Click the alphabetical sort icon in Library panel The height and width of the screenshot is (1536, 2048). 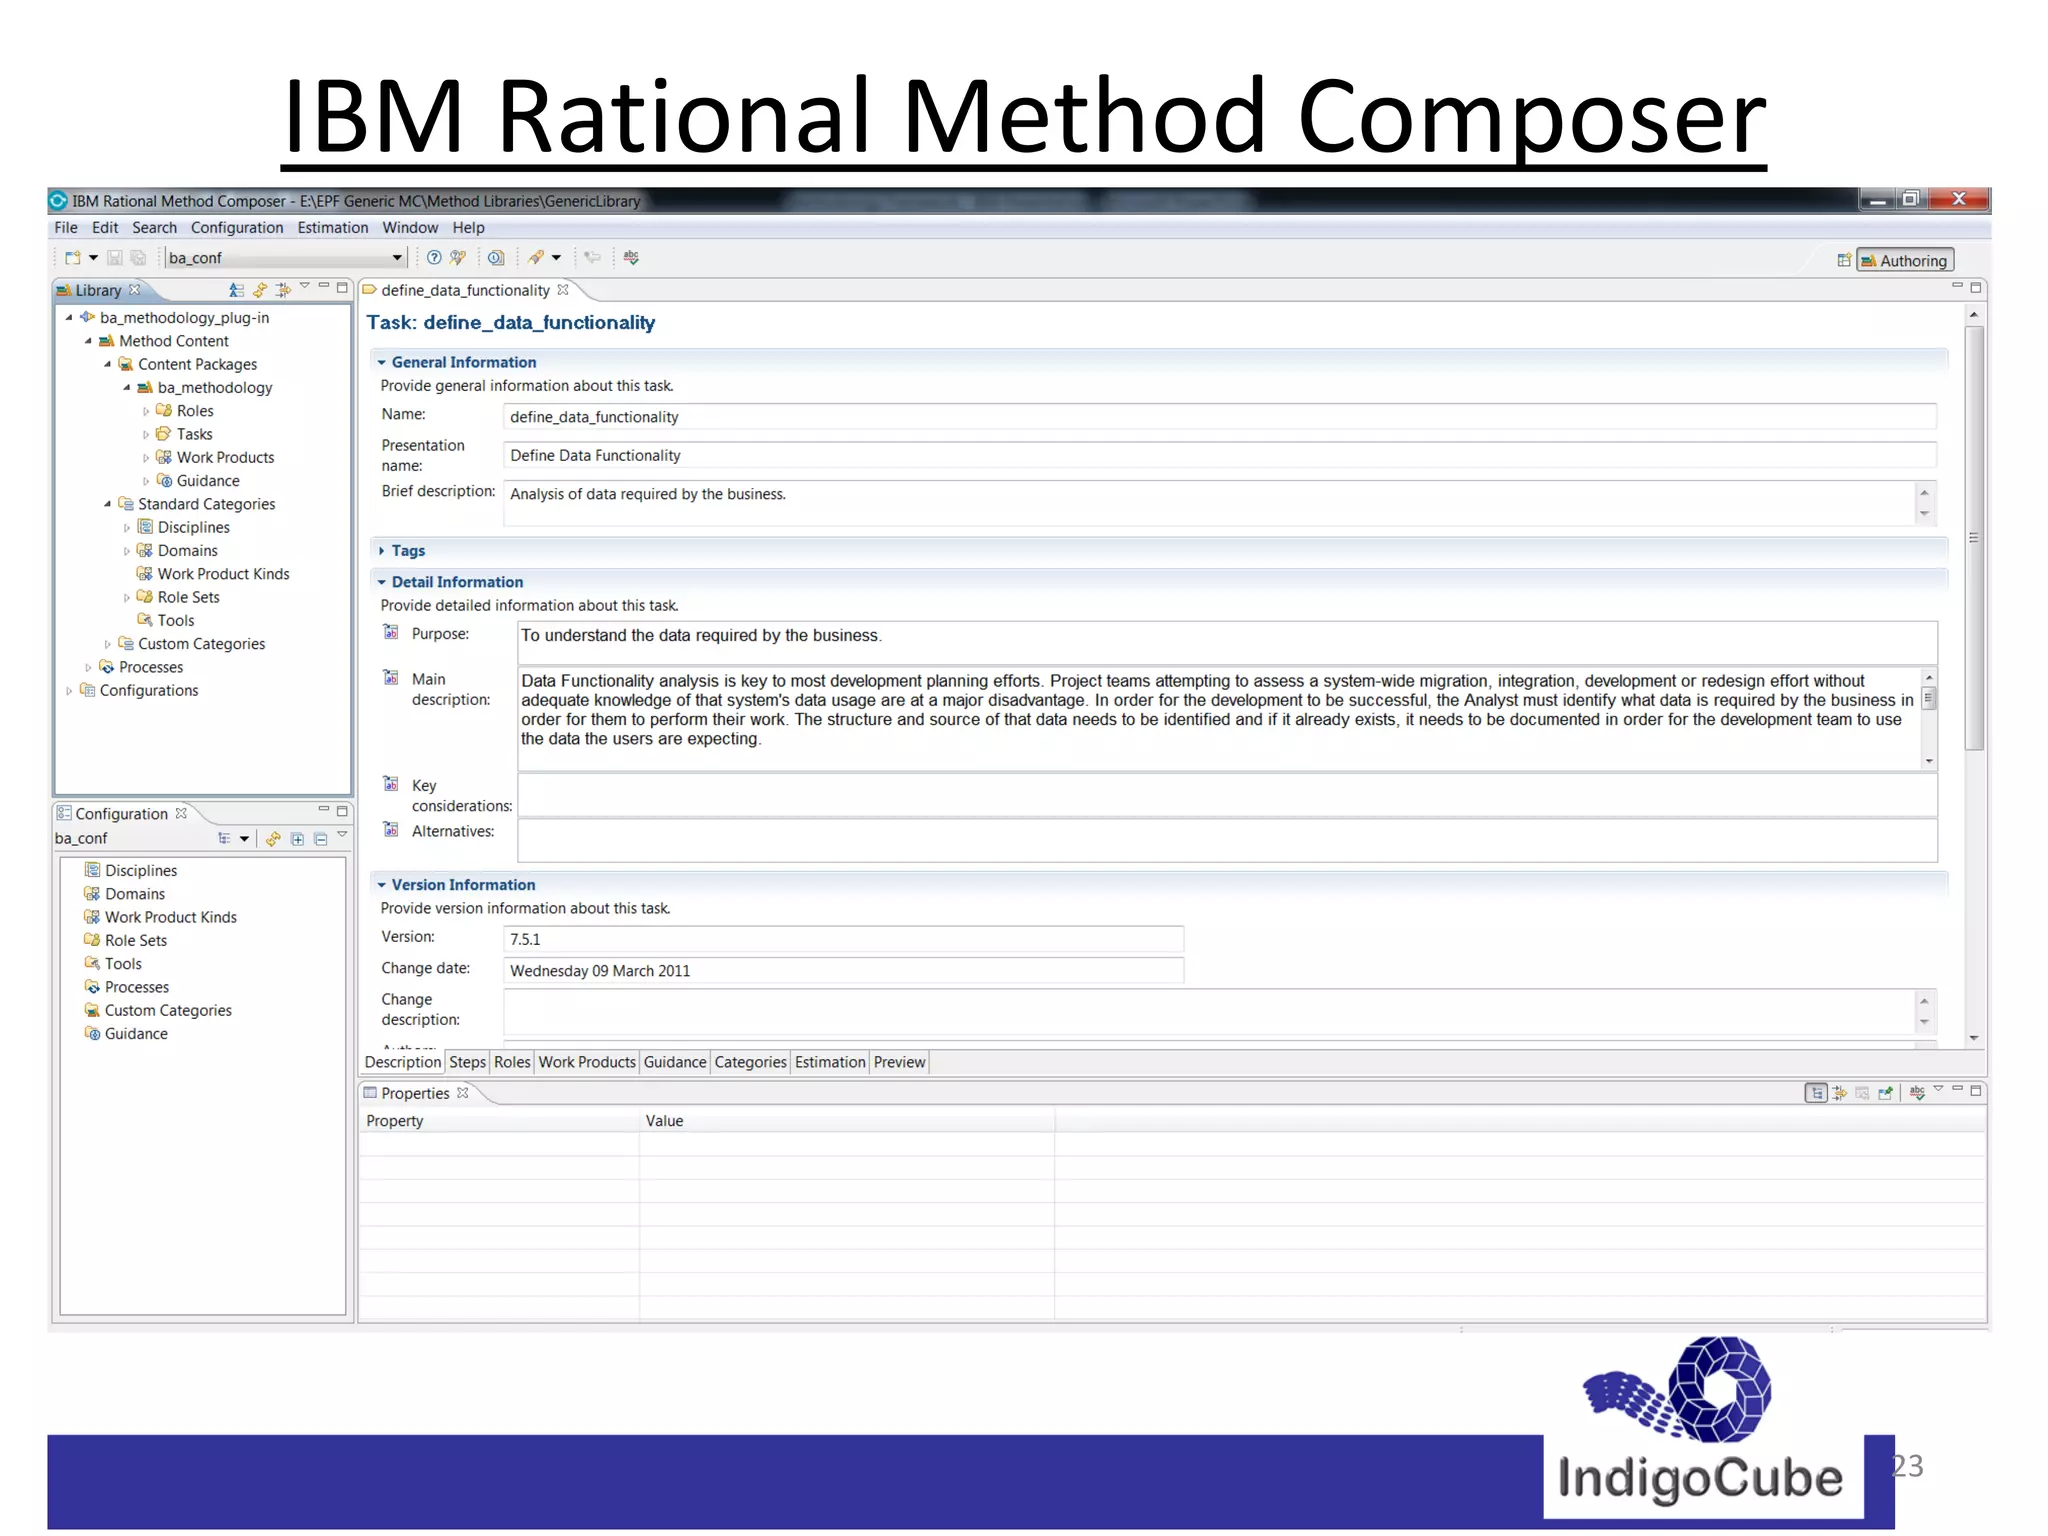point(236,290)
